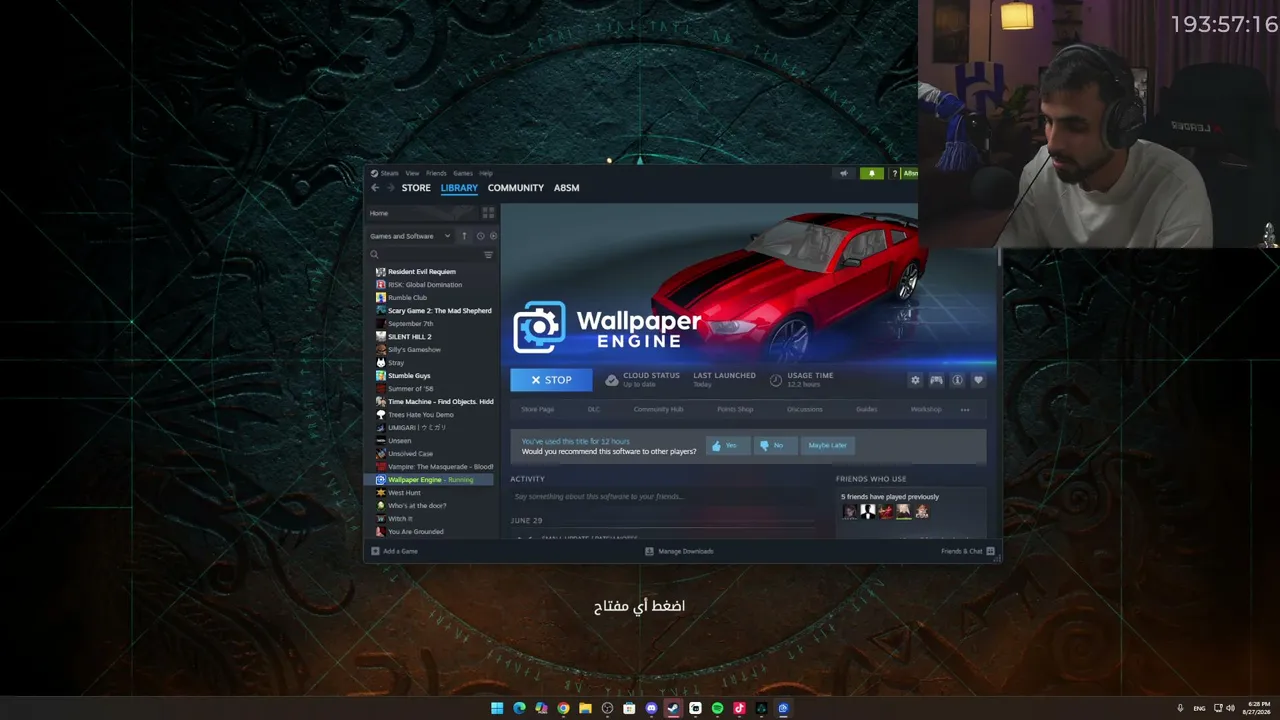The height and width of the screenshot is (720, 1280).
Task: Go back with the Steam back arrow
Action: [x=375, y=188]
